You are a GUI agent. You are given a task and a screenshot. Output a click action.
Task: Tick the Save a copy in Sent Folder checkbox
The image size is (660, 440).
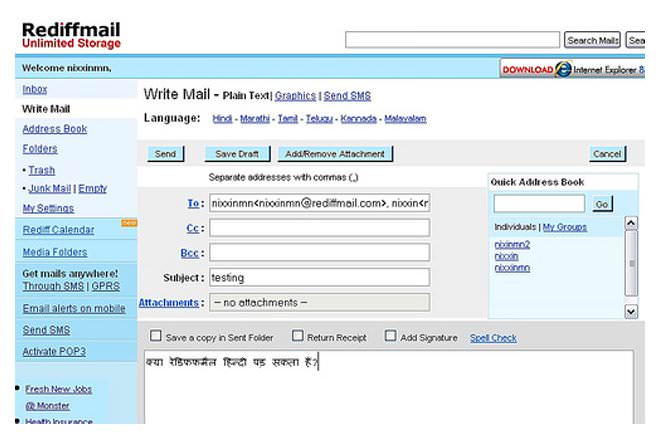pos(154,337)
